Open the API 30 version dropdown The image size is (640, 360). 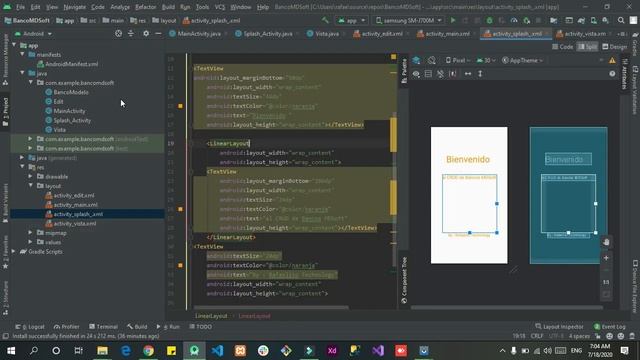pyautogui.click(x=485, y=60)
